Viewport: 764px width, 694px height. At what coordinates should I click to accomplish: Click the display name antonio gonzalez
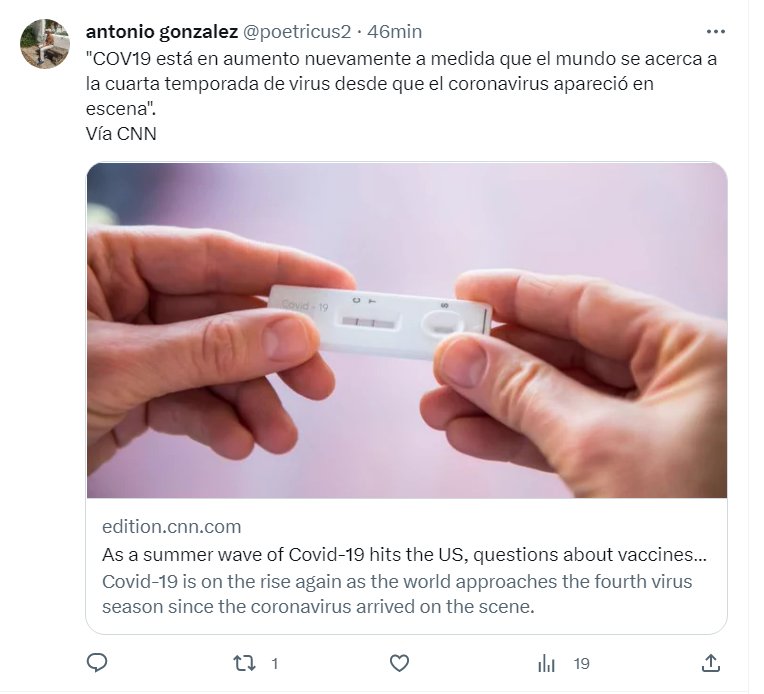(162, 32)
